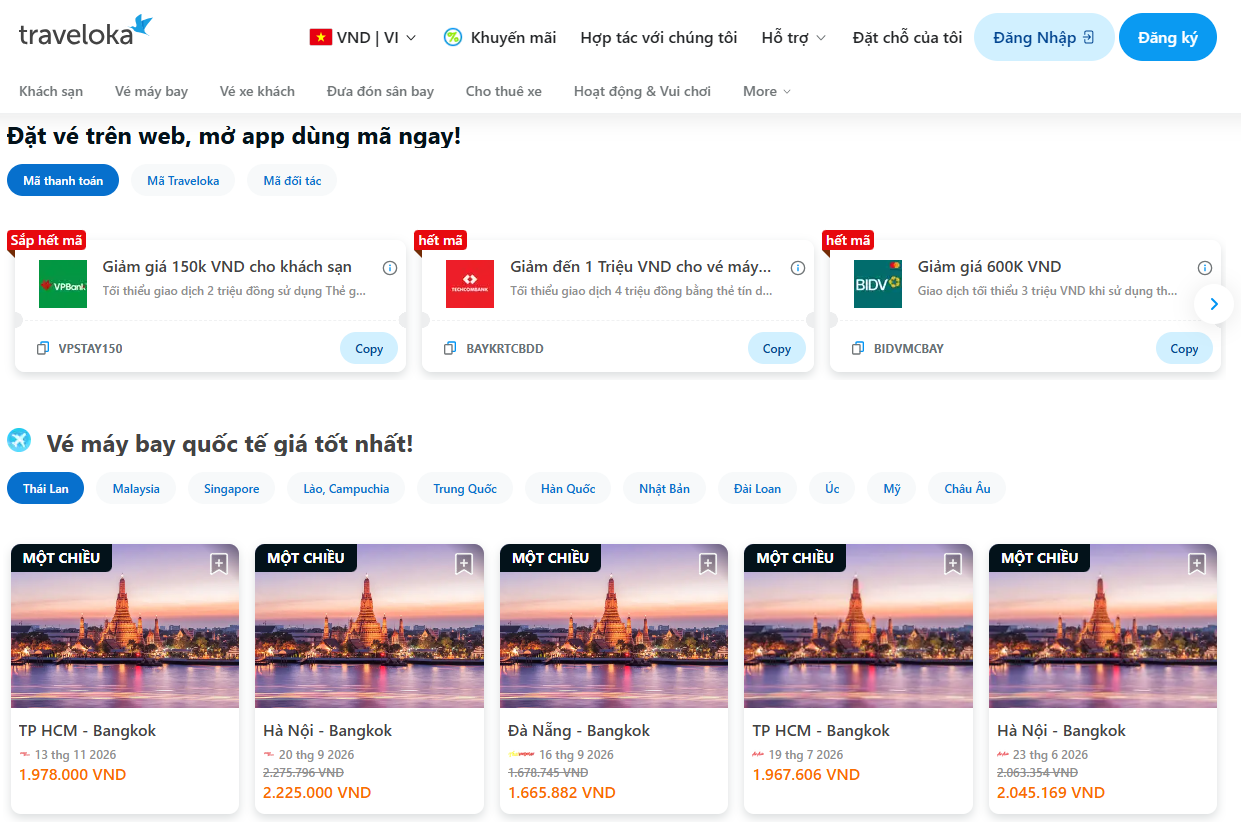1241x825 pixels.
Task: Switch to the Mã đối tác tab
Action: click(x=292, y=180)
